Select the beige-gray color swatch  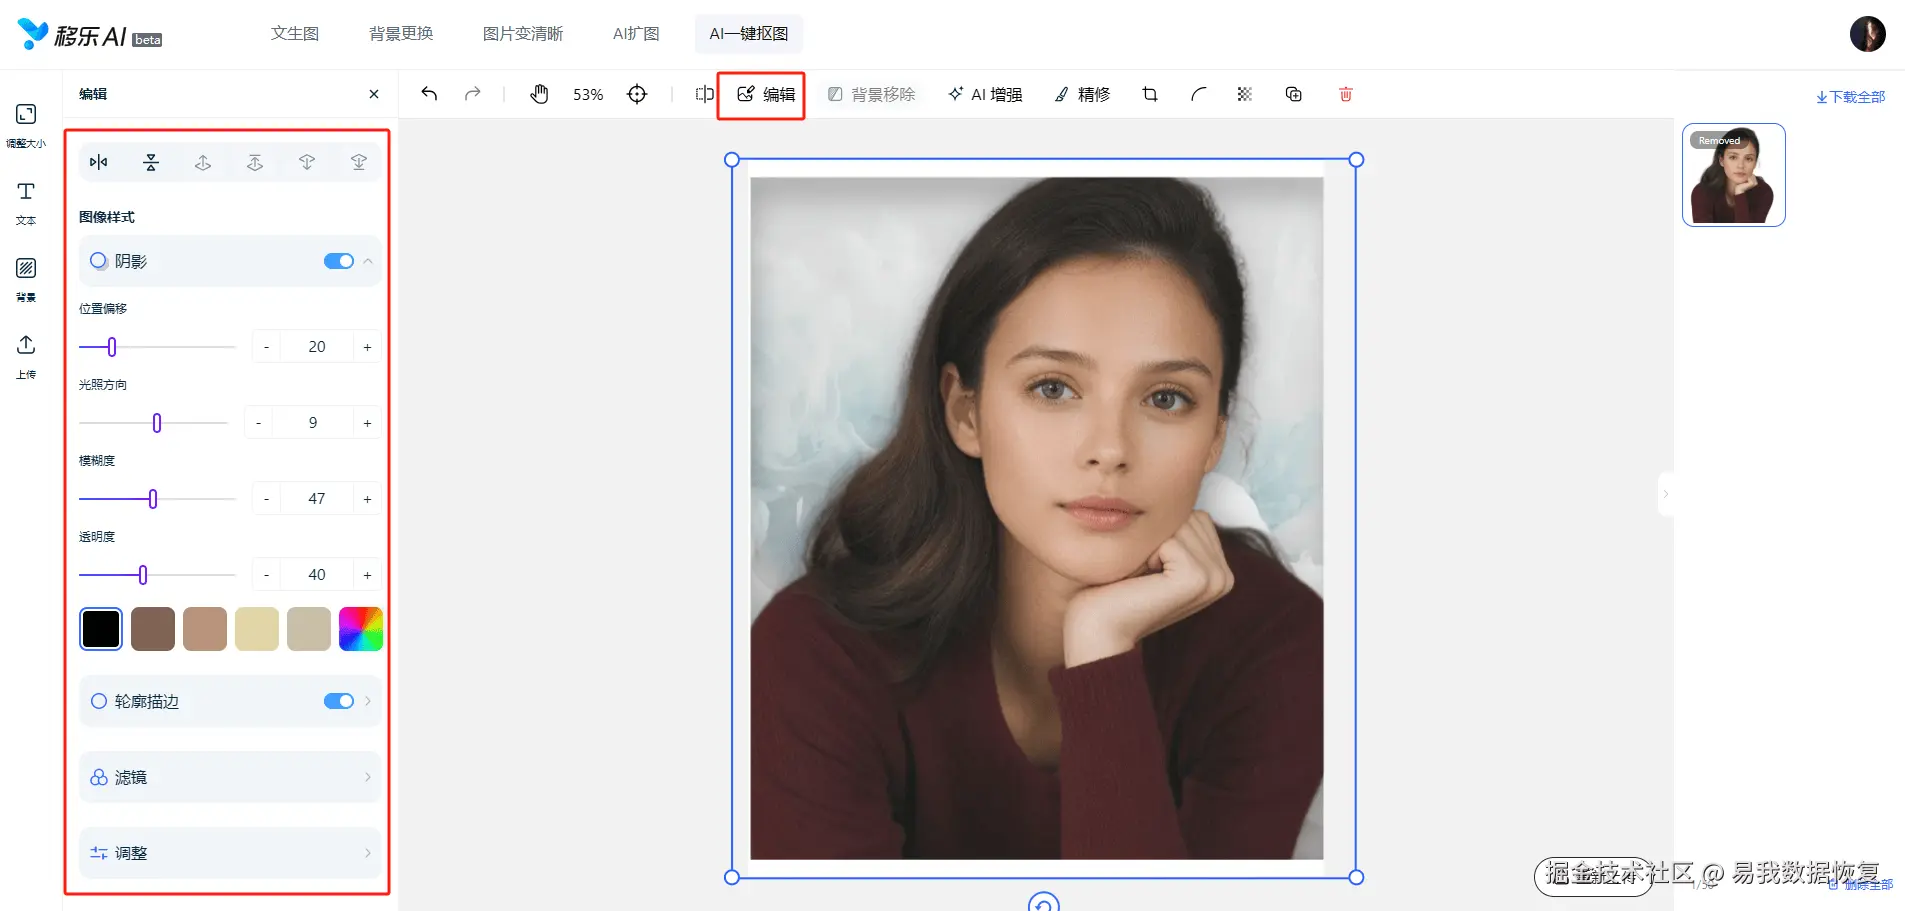point(309,629)
